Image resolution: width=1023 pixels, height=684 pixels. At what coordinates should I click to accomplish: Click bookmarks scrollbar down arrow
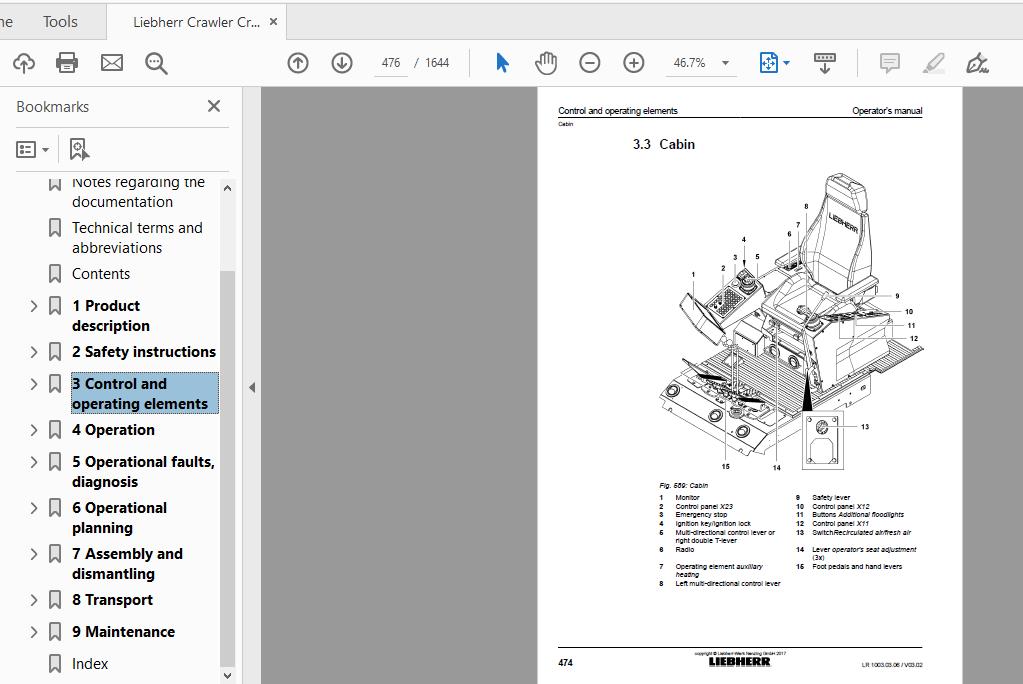click(x=227, y=676)
